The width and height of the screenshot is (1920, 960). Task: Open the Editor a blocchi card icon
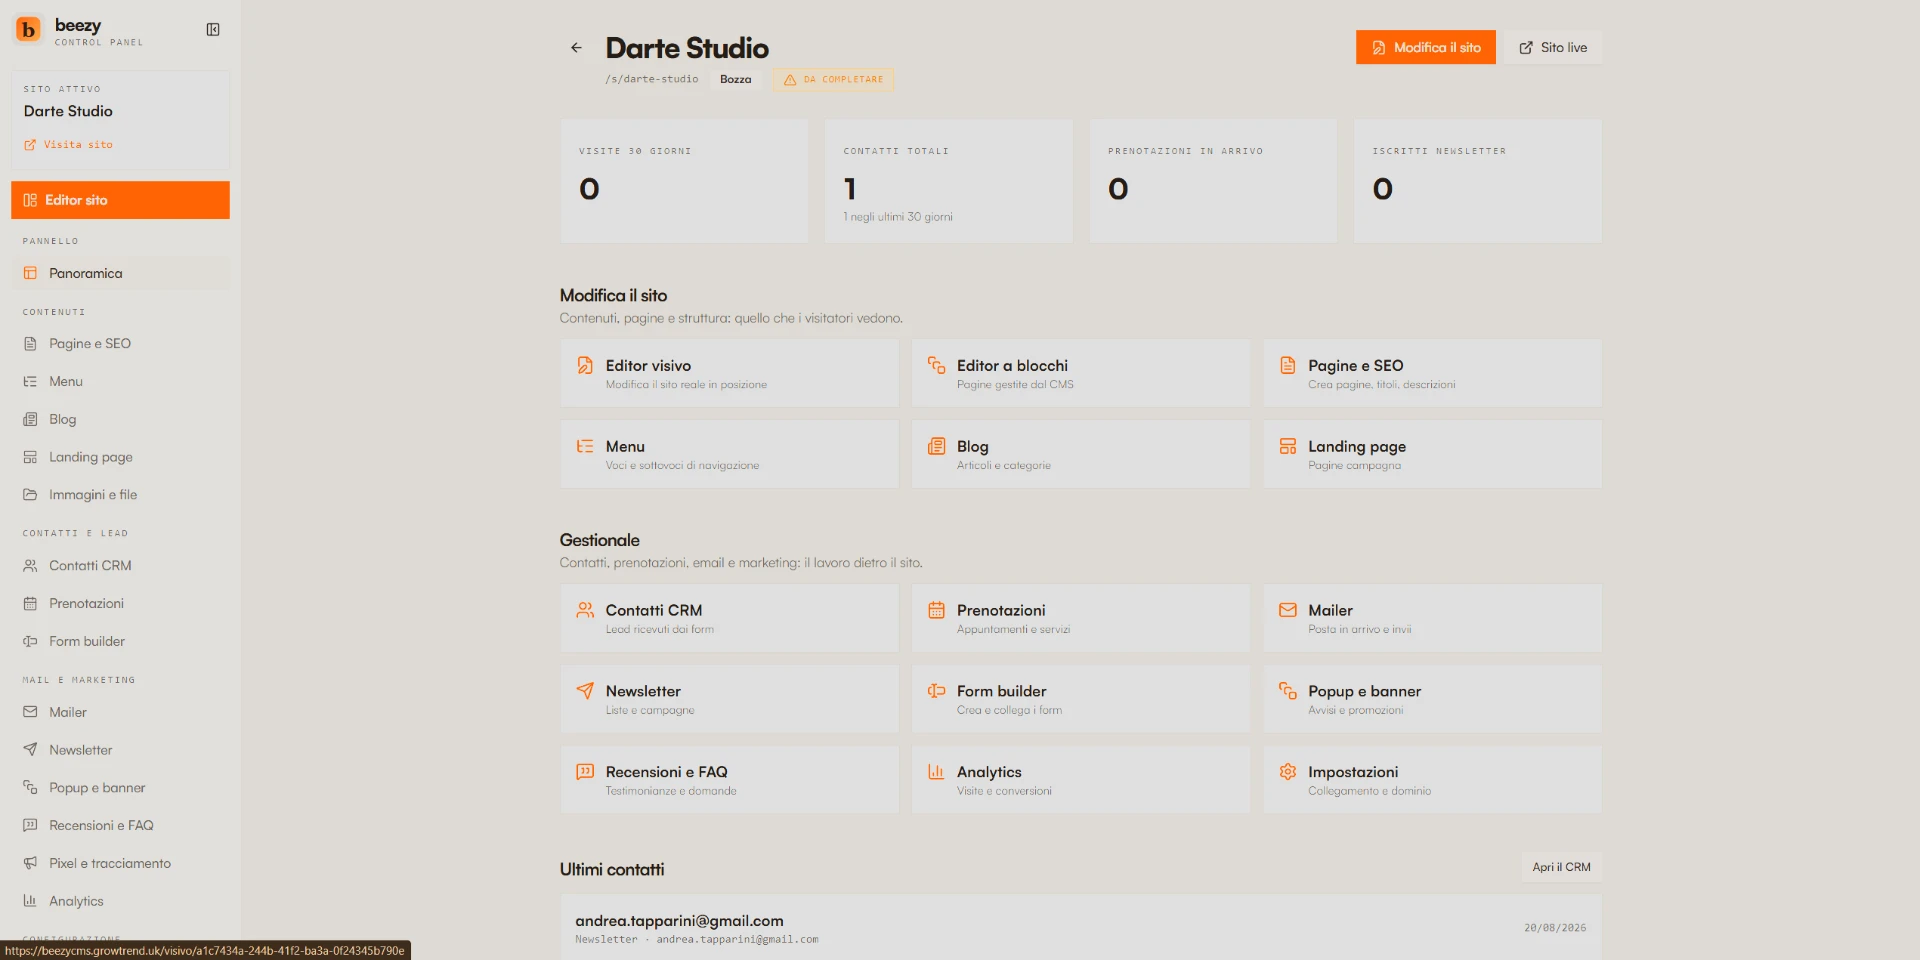[x=936, y=366]
